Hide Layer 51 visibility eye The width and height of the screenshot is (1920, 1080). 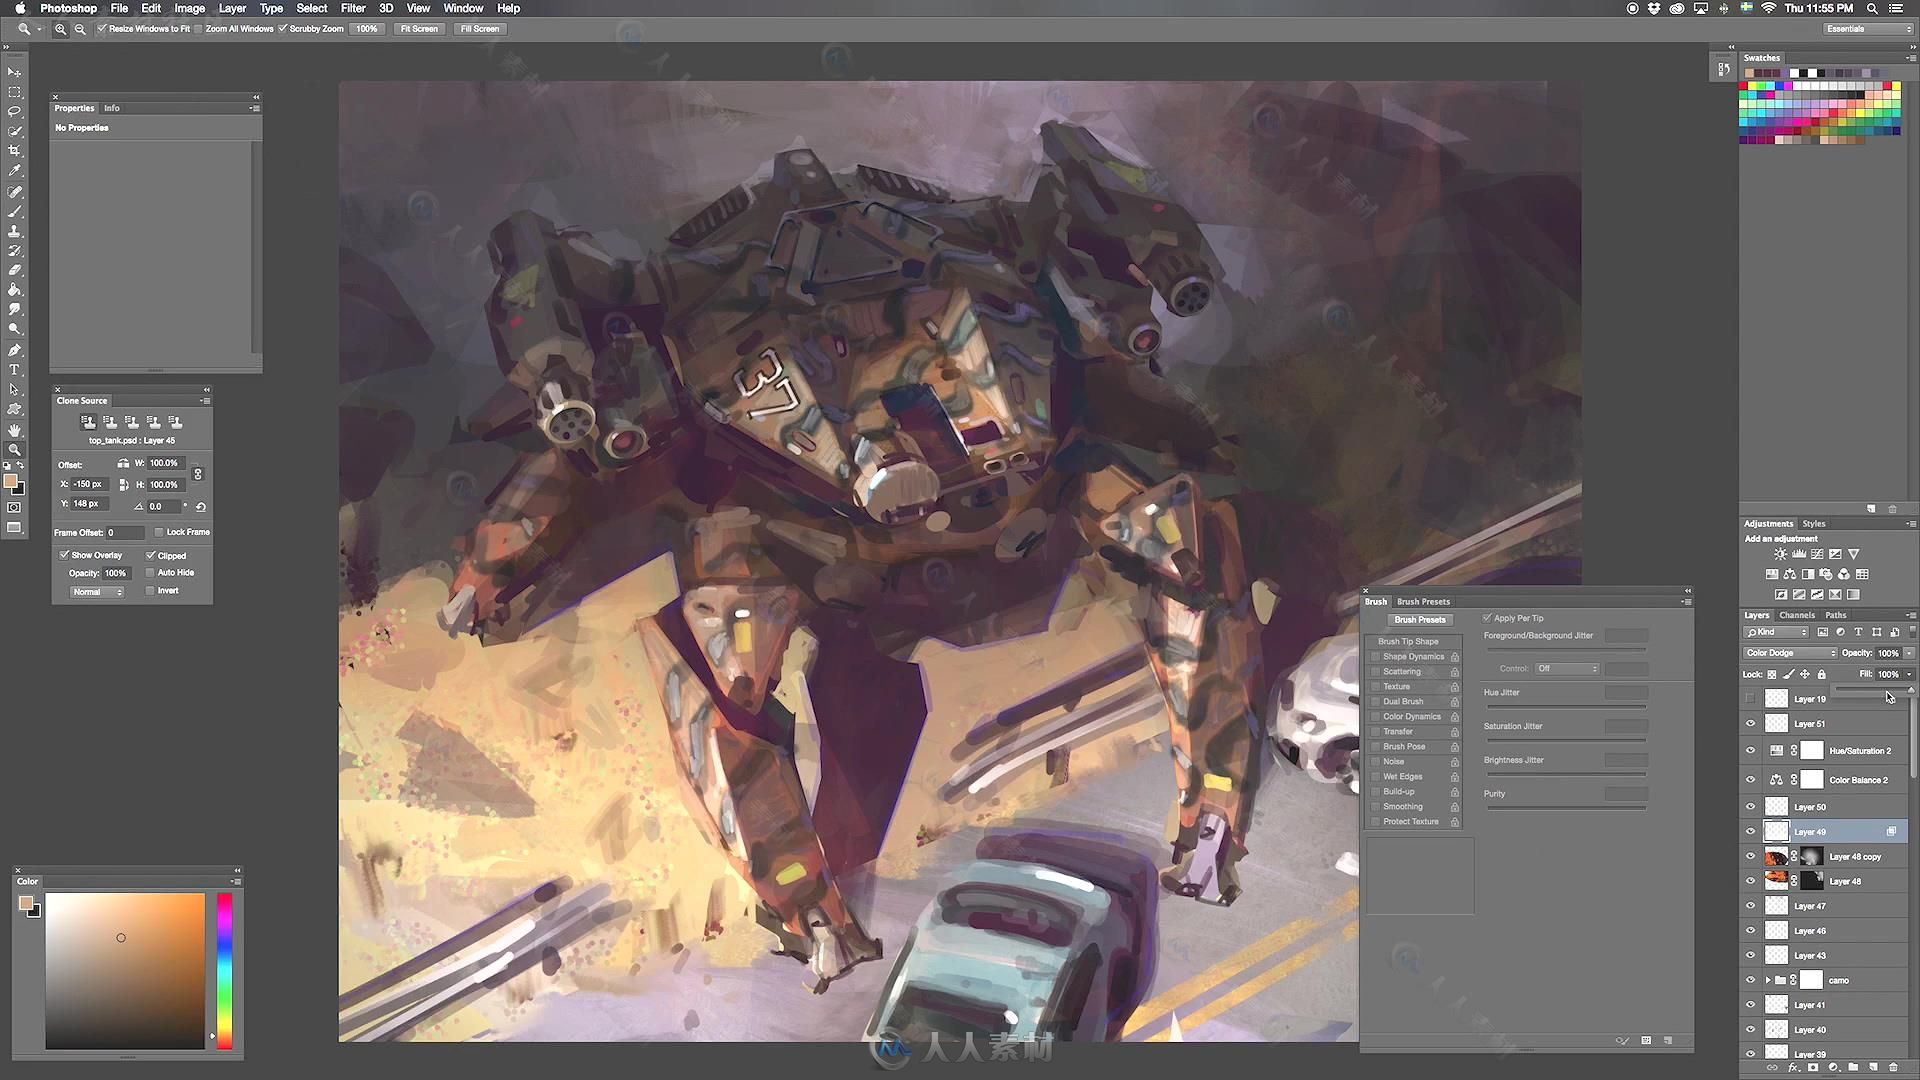pos(1750,723)
